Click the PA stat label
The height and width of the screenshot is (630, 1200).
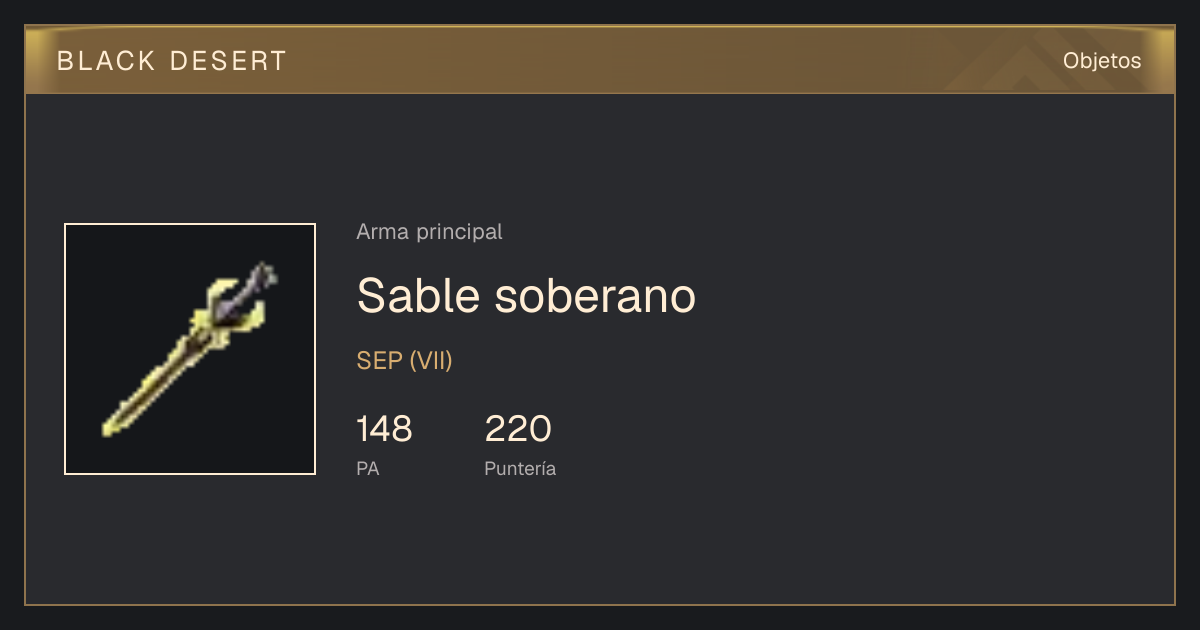(368, 468)
